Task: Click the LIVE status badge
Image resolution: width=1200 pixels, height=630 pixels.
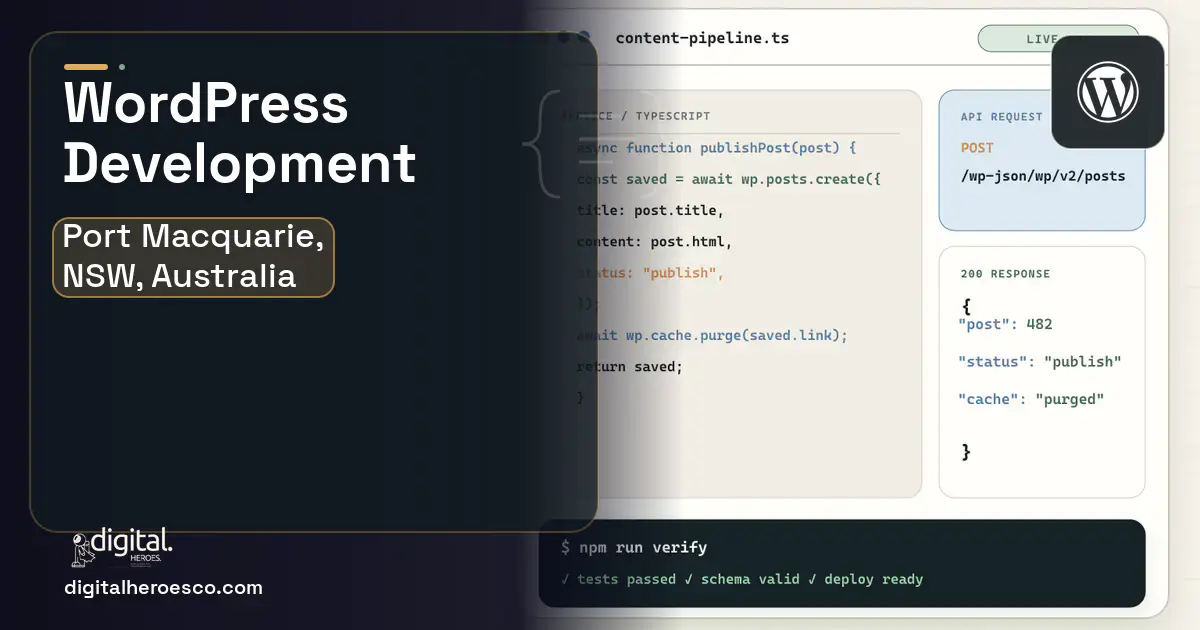Action: pyautogui.click(x=1058, y=39)
